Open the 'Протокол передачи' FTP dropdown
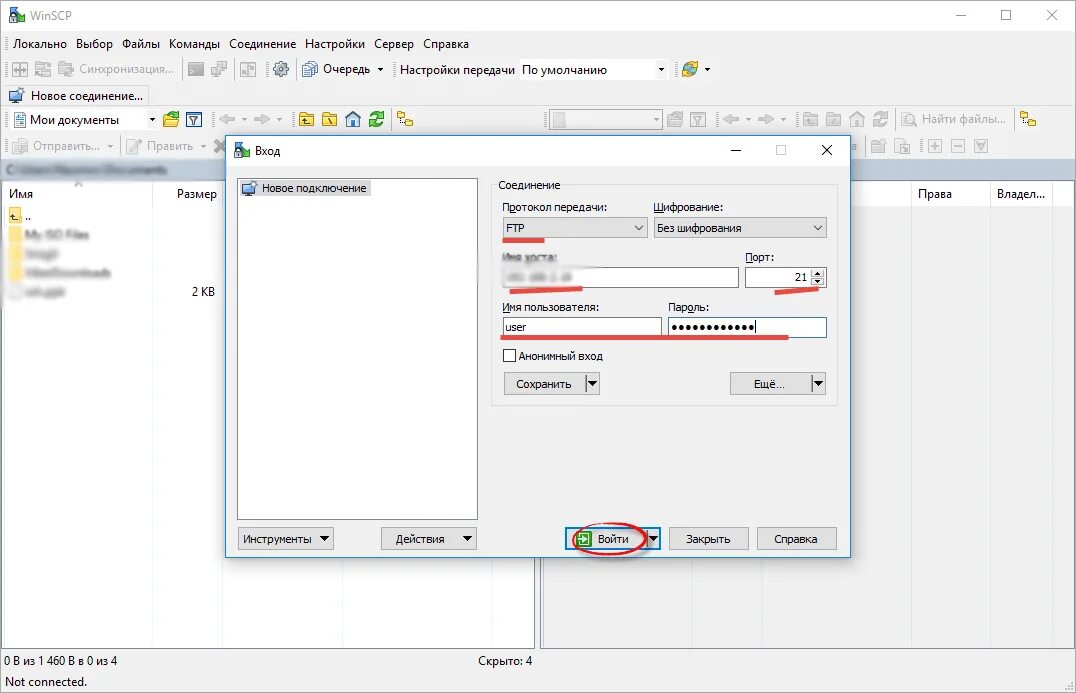 pyautogui.click(x=574, y=228)
